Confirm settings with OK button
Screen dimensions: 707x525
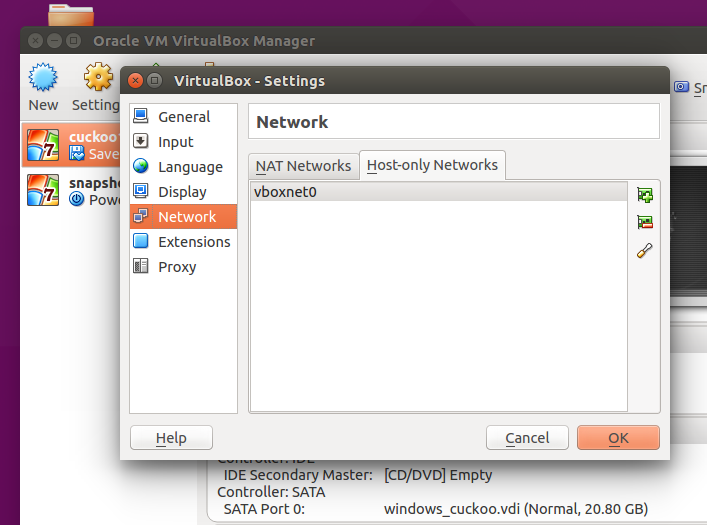click(618, 438)
